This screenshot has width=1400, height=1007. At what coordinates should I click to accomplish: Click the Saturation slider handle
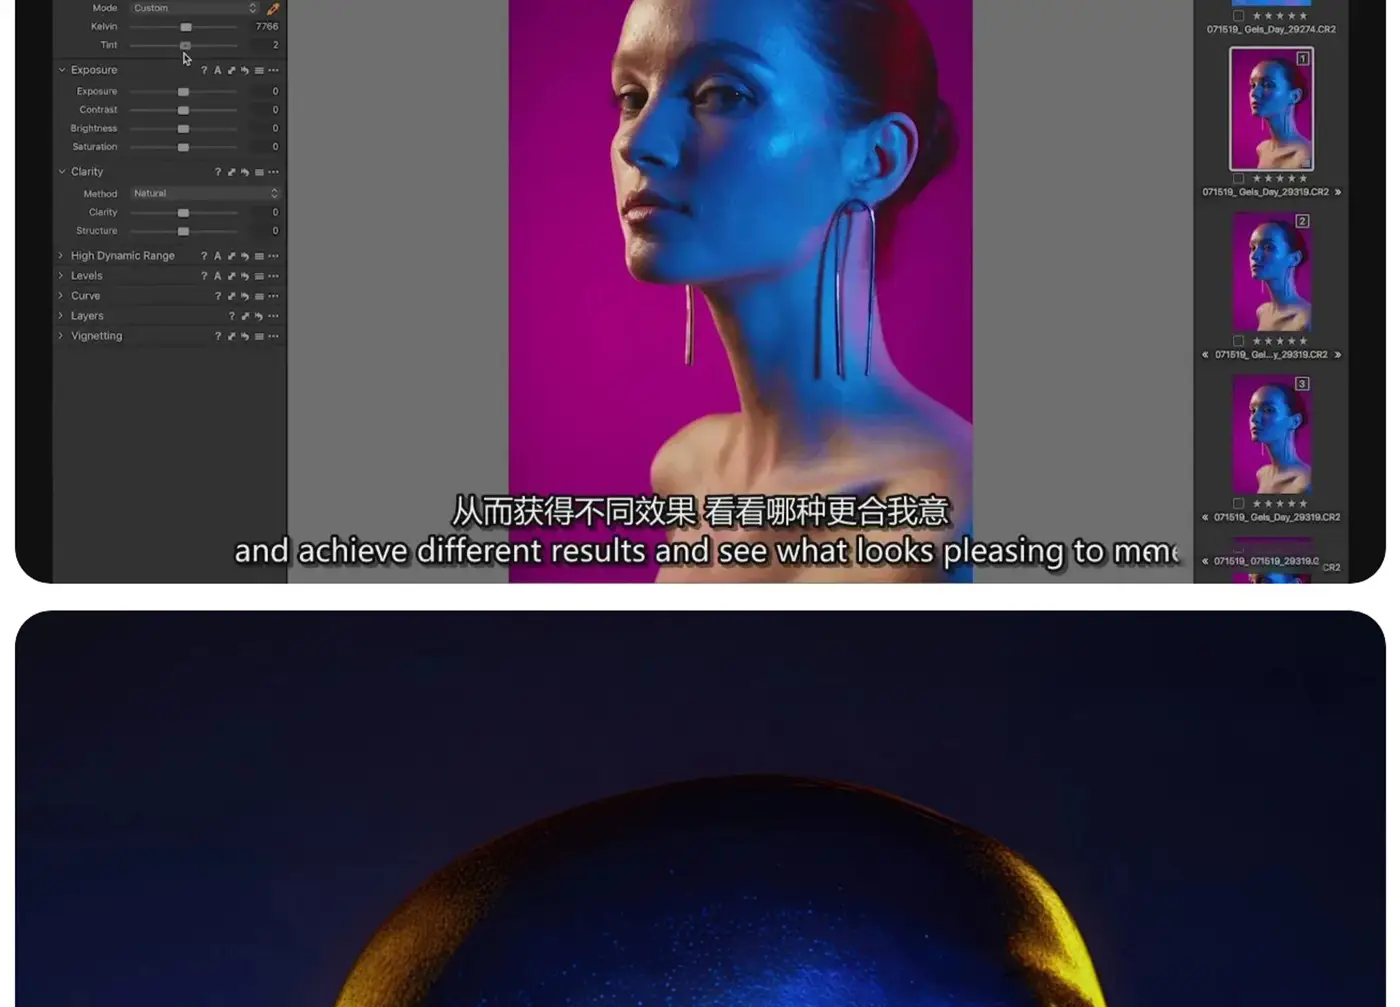[183, 147]
